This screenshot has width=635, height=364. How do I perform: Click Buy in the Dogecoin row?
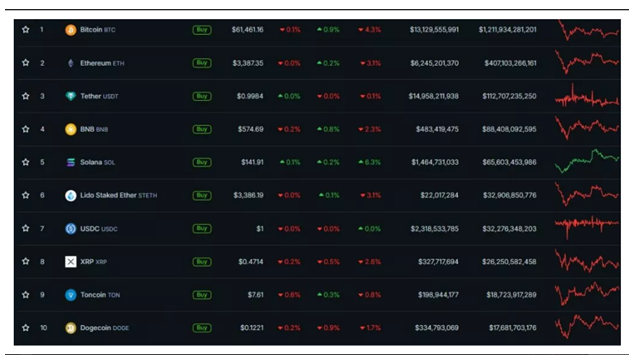coord(202,328)
